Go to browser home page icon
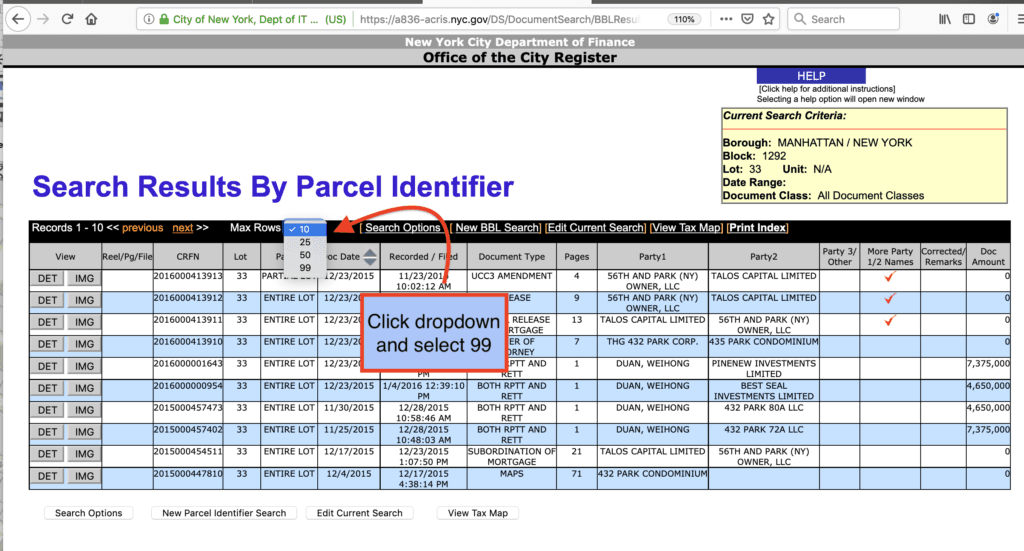 click(92, 19)
